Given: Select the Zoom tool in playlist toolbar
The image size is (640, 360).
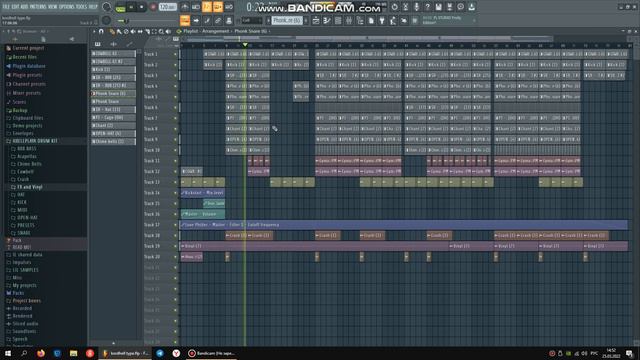Looking at the screenshot, I should (161, 31).
